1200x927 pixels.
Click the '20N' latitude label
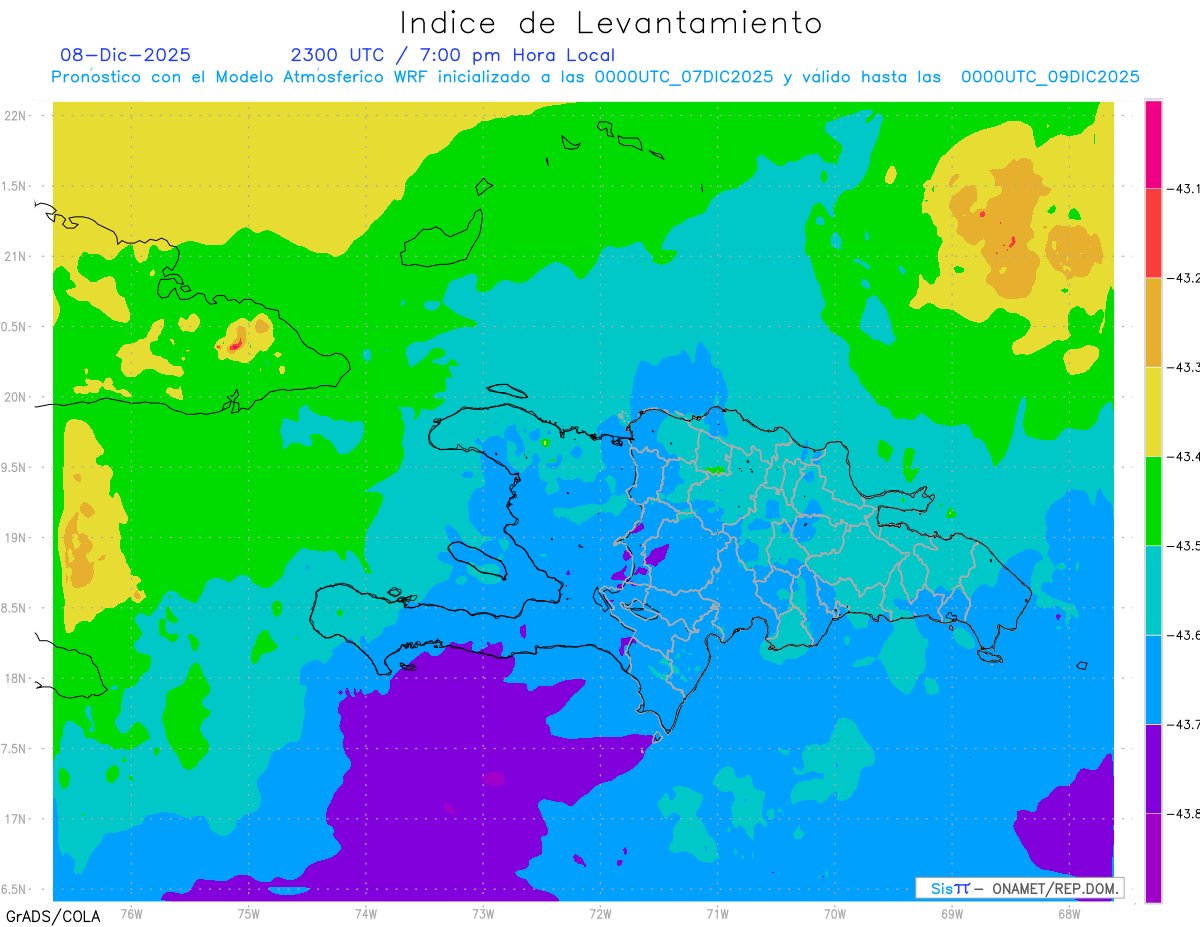(16, 397)
